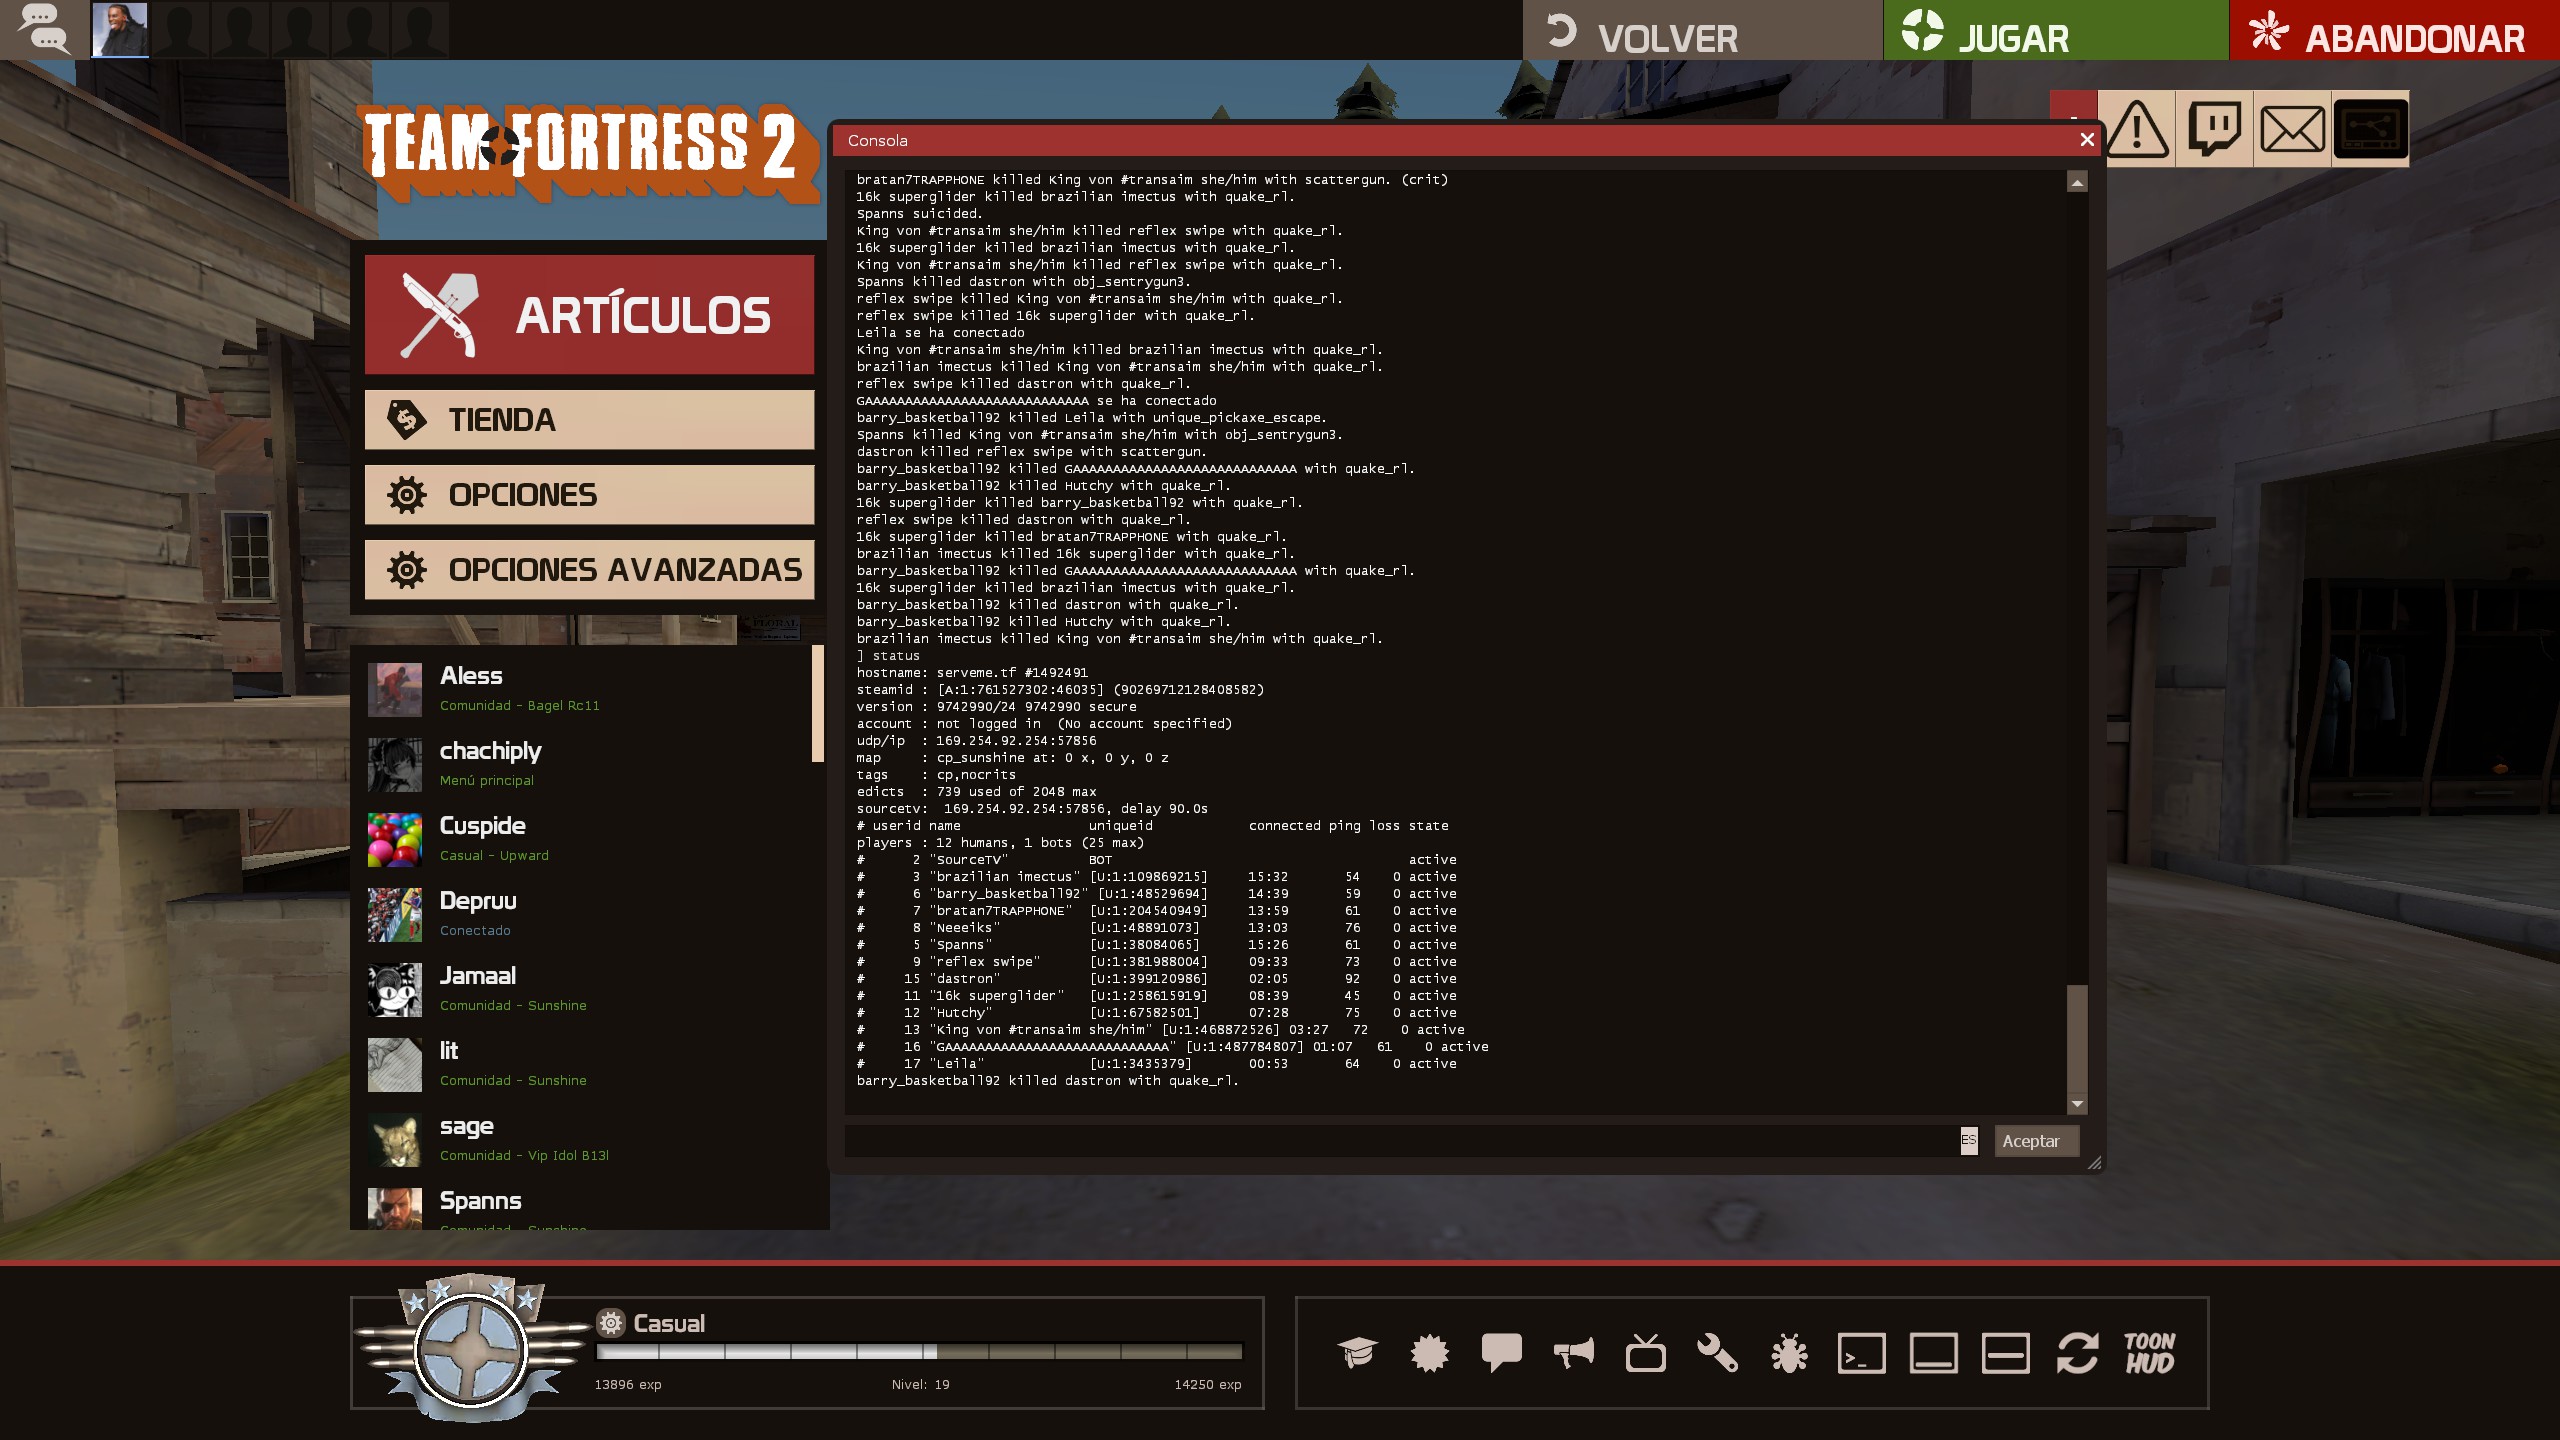Click the console command input field
The height and width of the screenshot is (1440, 2560).
1400,1141
